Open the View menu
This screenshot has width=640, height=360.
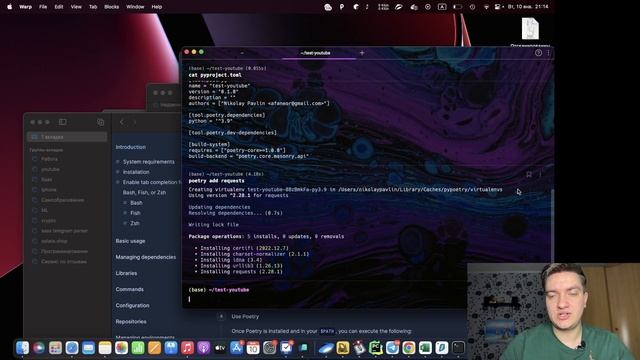(x=76, y=7)
